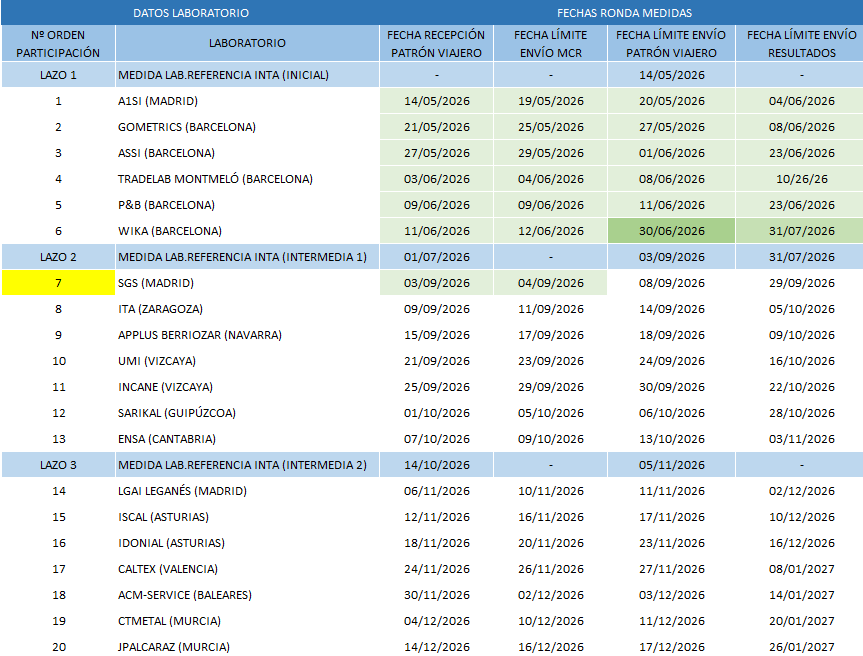Click shipping date 05/11/2026 in LAZO 3 row
The height and width of the screenshot is (656, 863).
(671, 465)
